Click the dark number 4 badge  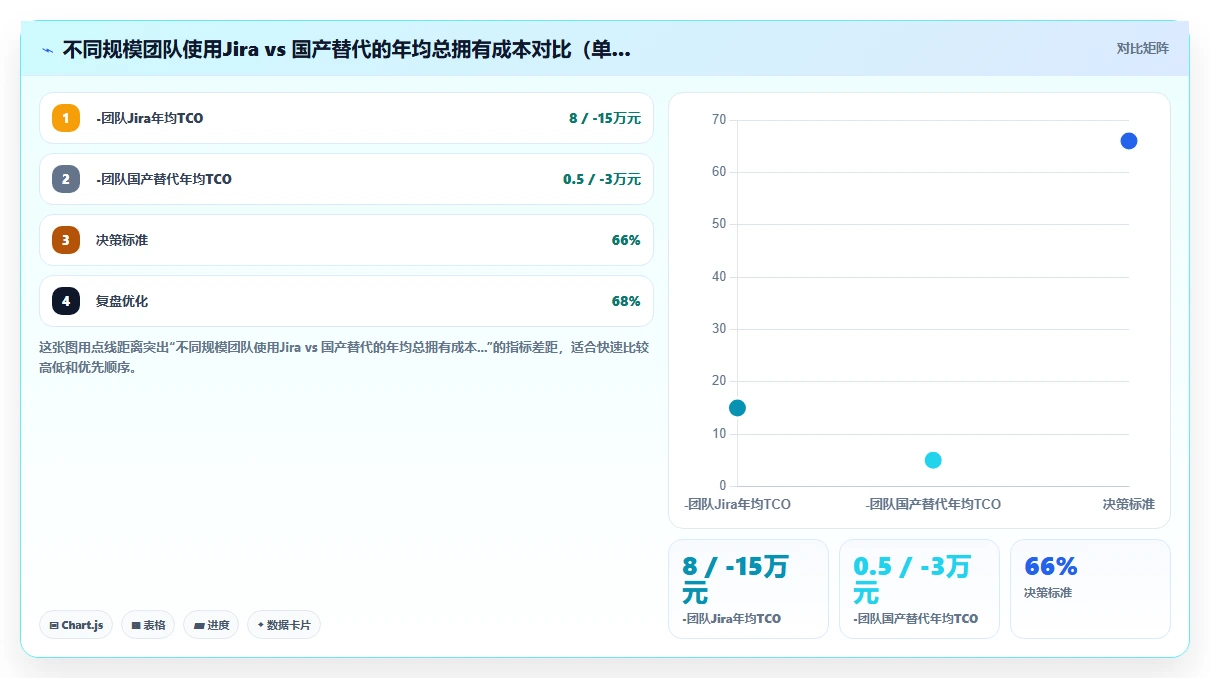(66, 301)
